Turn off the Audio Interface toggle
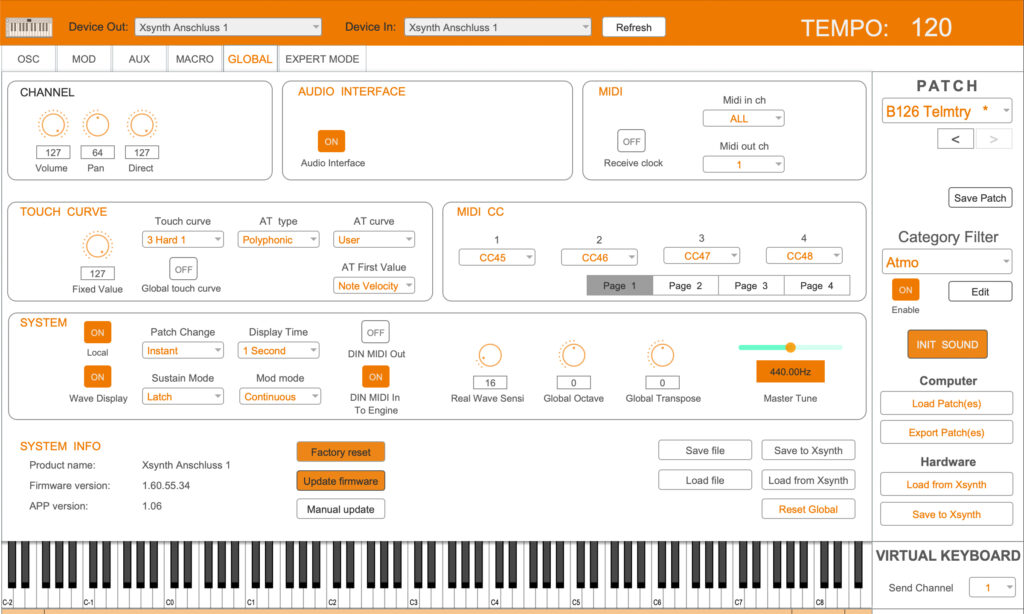 [x=331, y=142]
